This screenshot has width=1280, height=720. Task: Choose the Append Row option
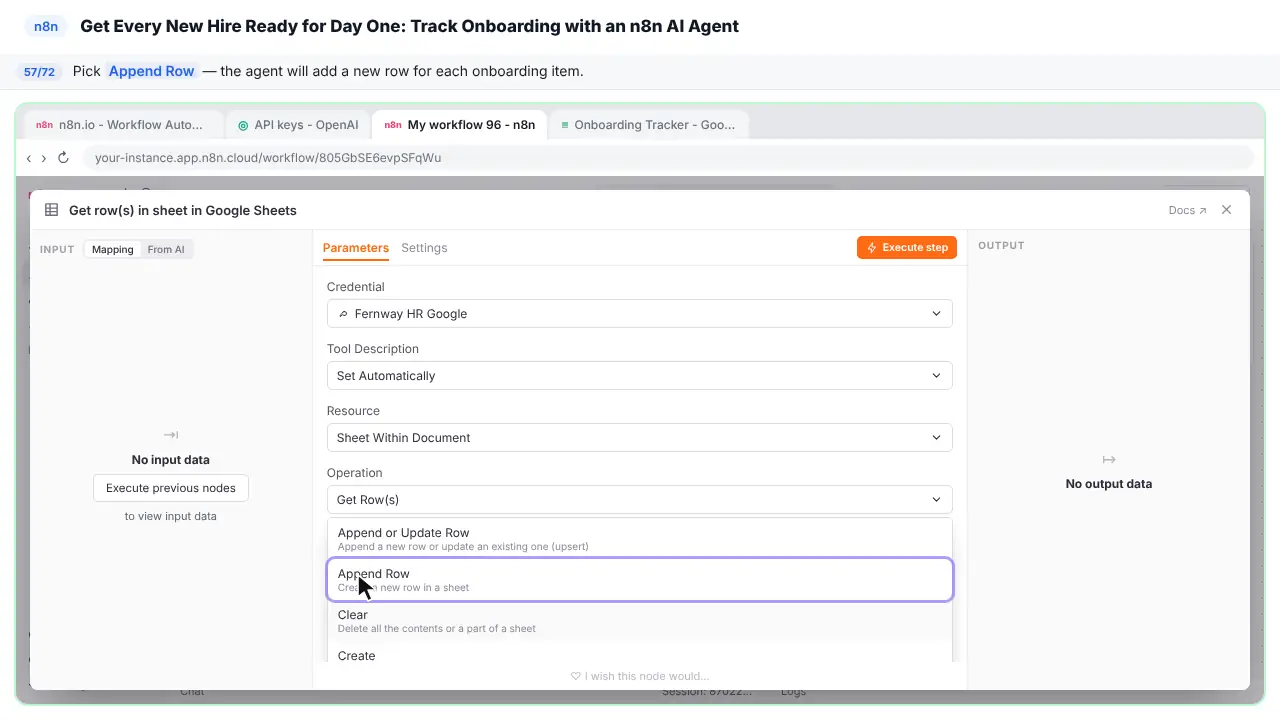639,580
